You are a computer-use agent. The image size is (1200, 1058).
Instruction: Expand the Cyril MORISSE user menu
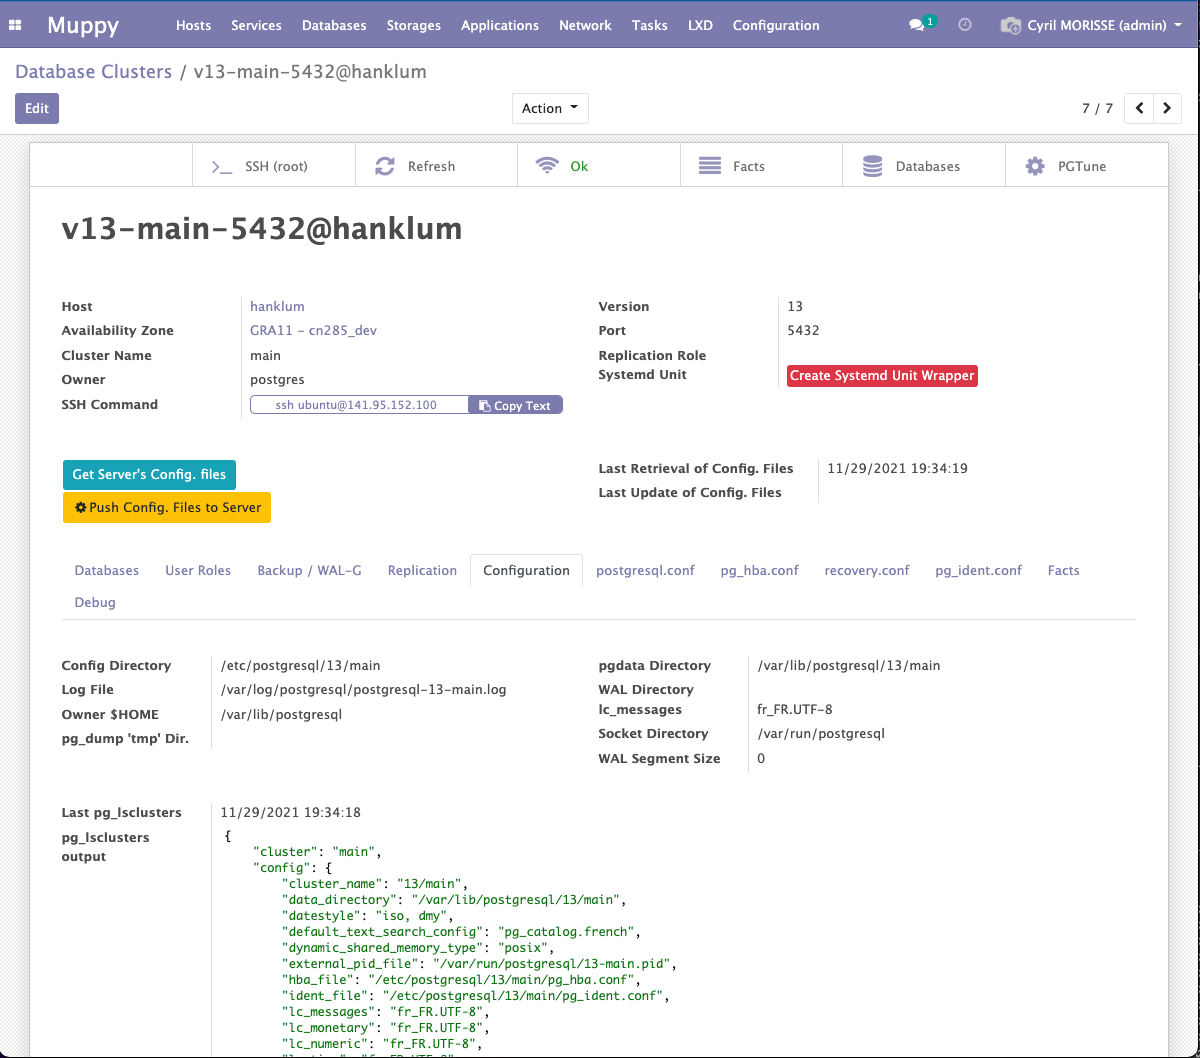click(1093, 25)
